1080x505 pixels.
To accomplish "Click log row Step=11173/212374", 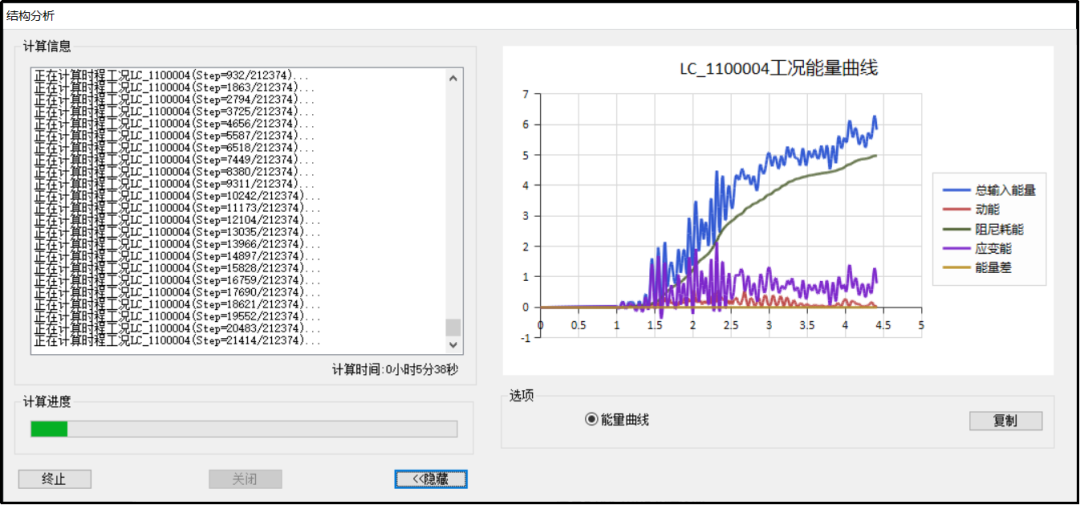I will (178, 208).
